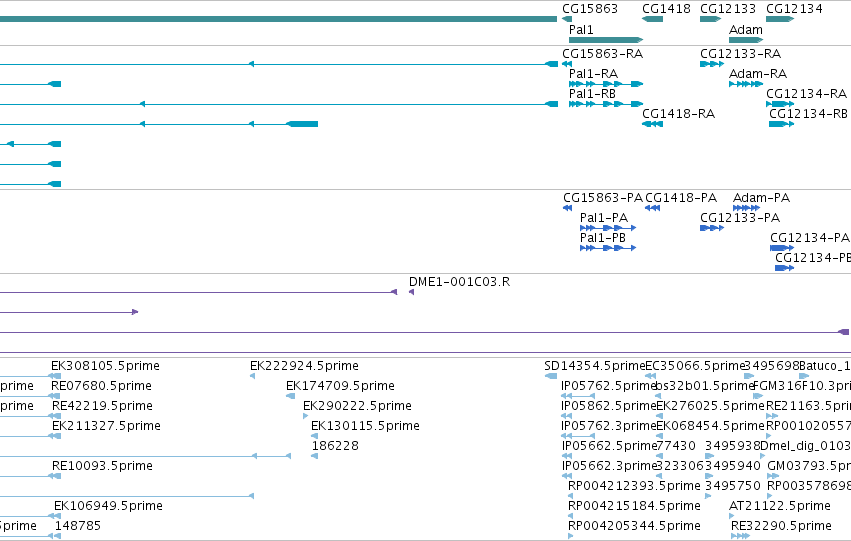Screen dimensions: 851x541
Task: Click the EK308105.5prime EST label
Action: pyautogui.click(x=105, y=366)
